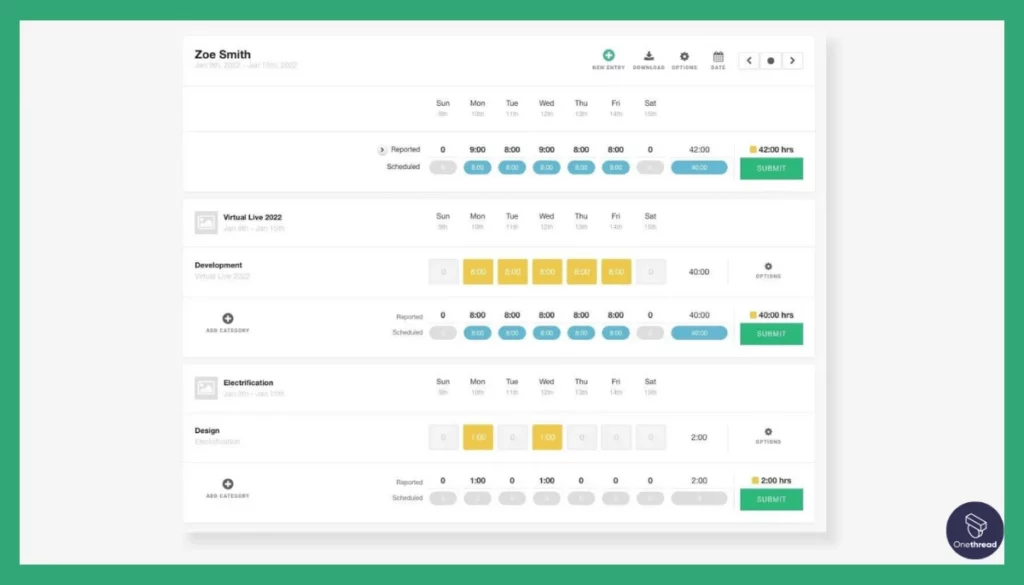Open Options for the Development category row
This screenshot has height=585, width=1024.
click(x=768, y=265)
